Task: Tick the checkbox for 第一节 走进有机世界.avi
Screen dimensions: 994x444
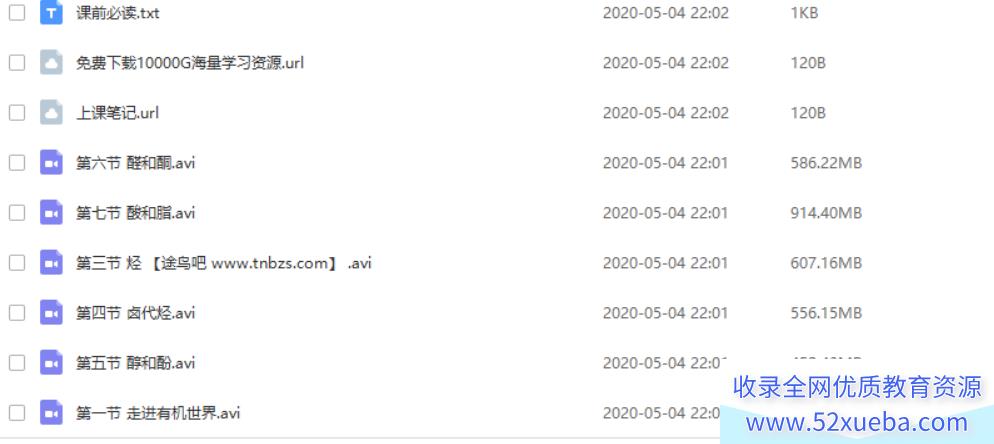Action: pos(16,413)
